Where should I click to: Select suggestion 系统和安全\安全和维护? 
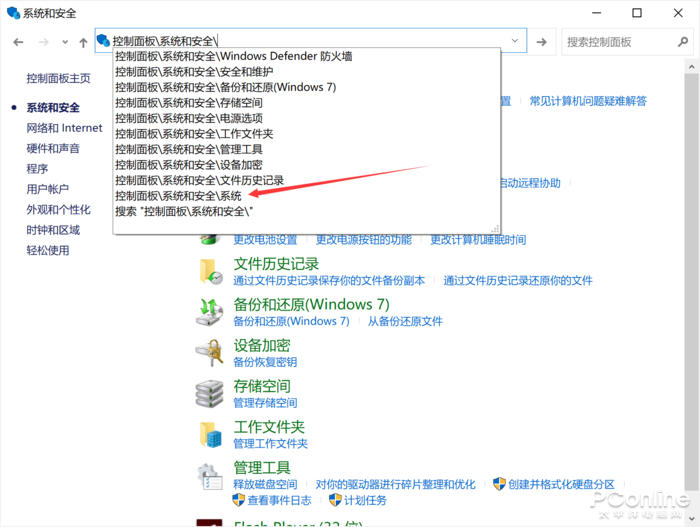point(307,72)
